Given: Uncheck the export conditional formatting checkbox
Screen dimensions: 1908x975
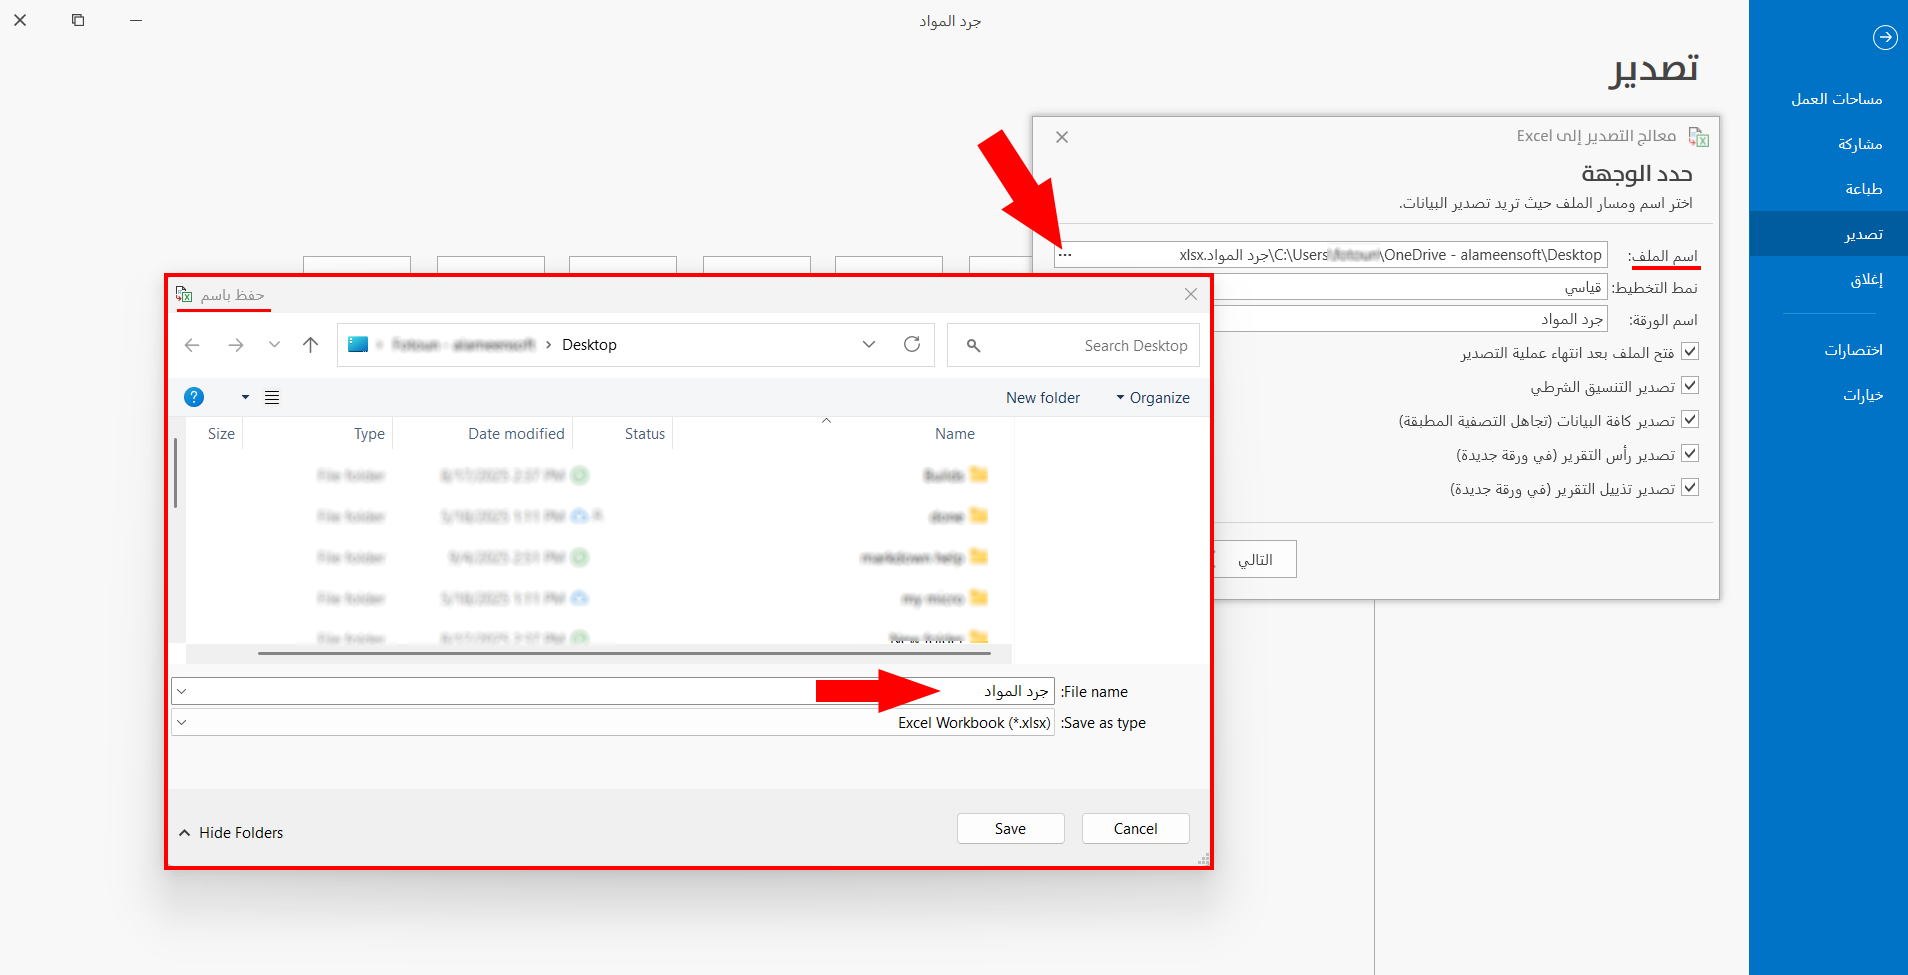Looking at the screenshot, I should pyautogui.click(x=1690, y=386).
